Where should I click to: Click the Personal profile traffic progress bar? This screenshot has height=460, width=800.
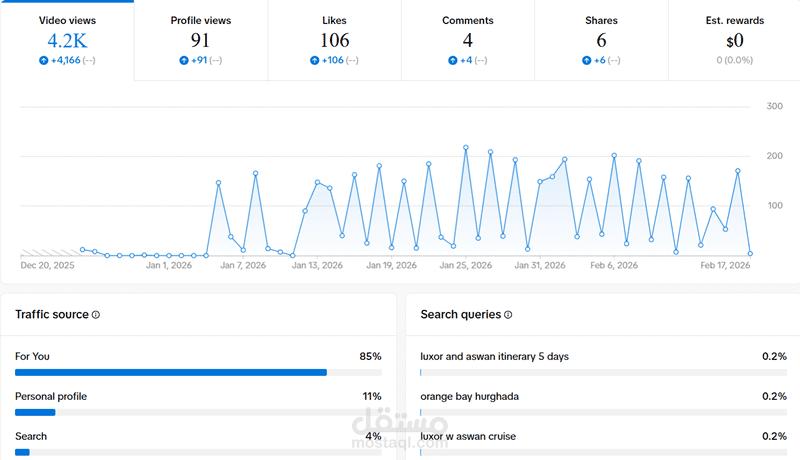(35, 412)
